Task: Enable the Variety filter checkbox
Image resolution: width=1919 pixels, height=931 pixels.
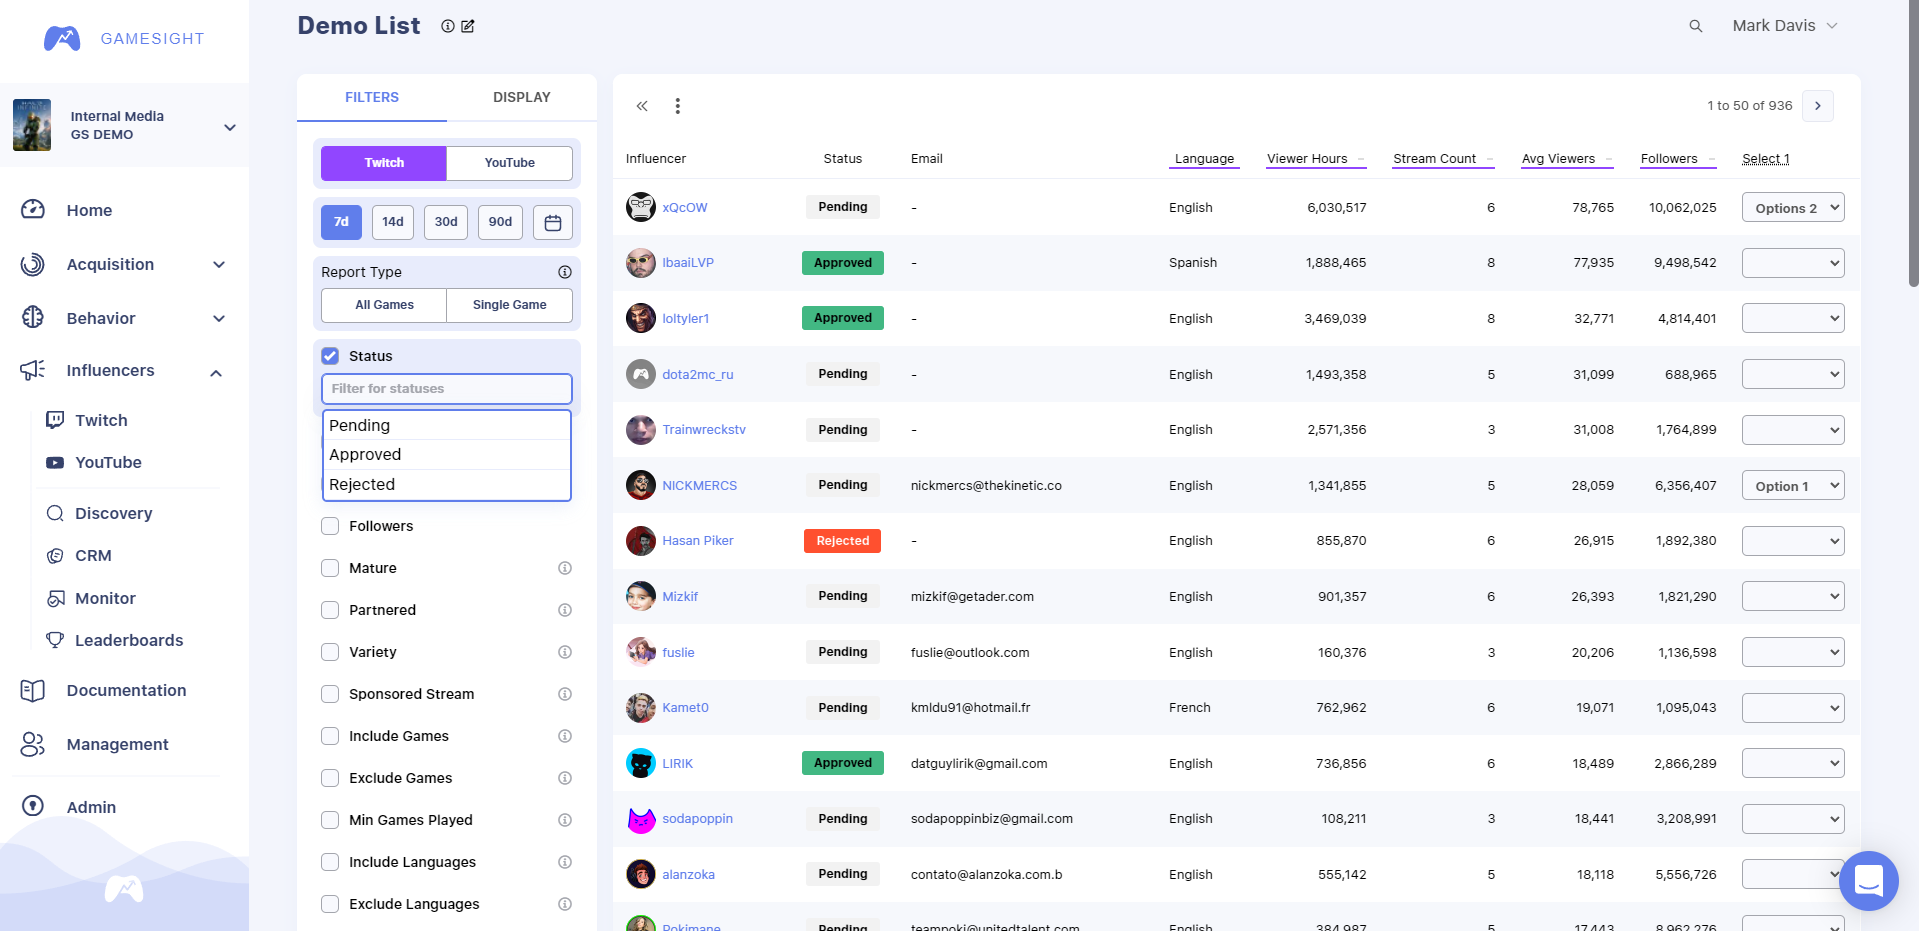Action: point(330,652)
